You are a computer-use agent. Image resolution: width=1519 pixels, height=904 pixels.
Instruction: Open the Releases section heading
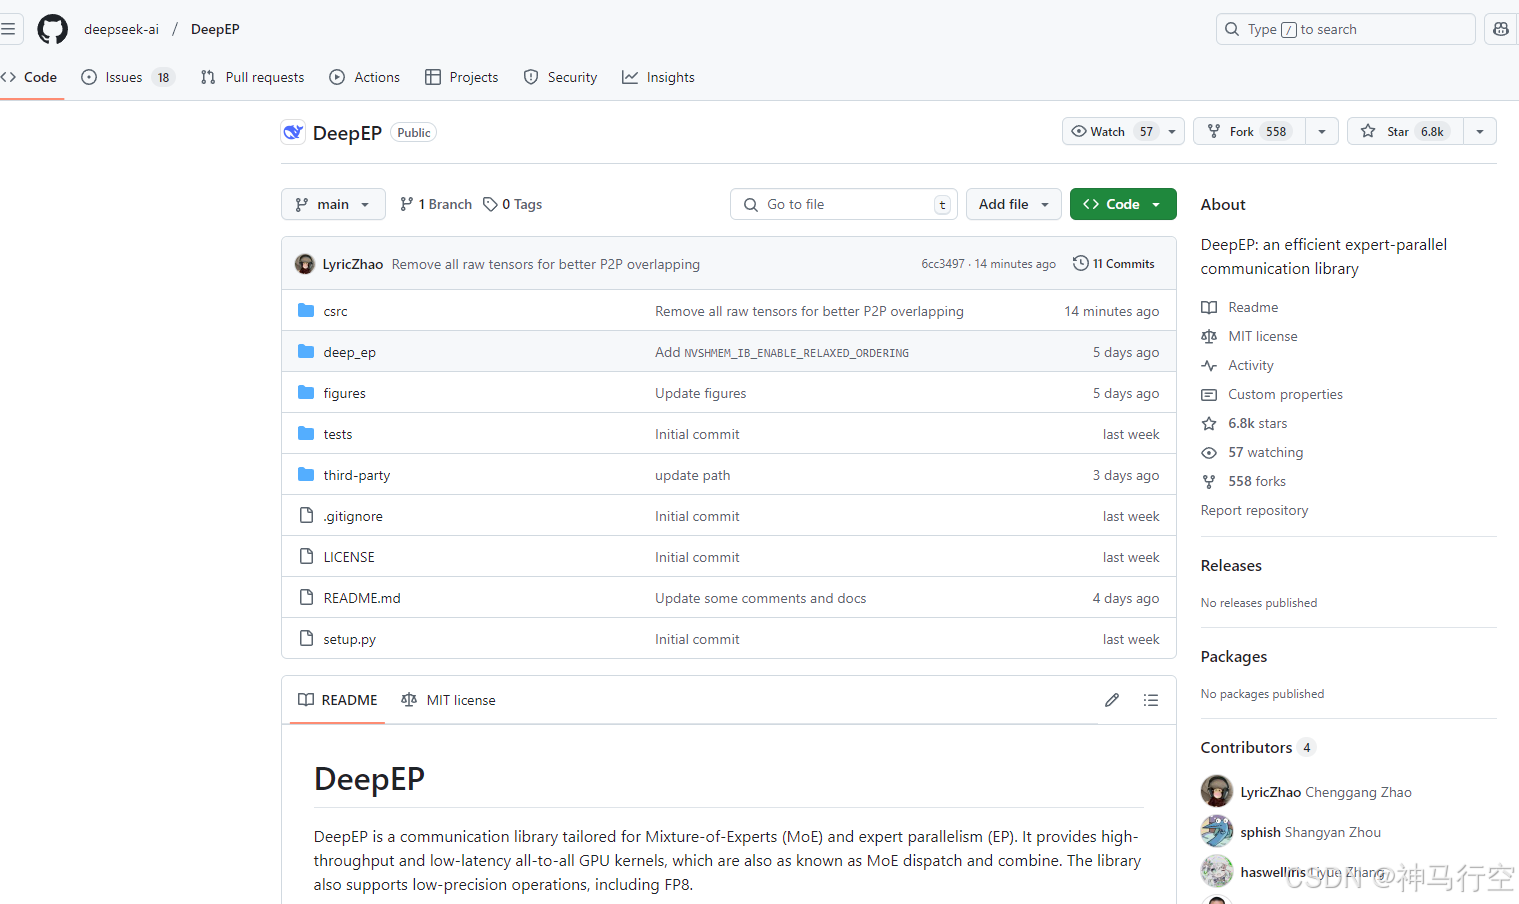pyautogui.click(x=1231, y=565)
